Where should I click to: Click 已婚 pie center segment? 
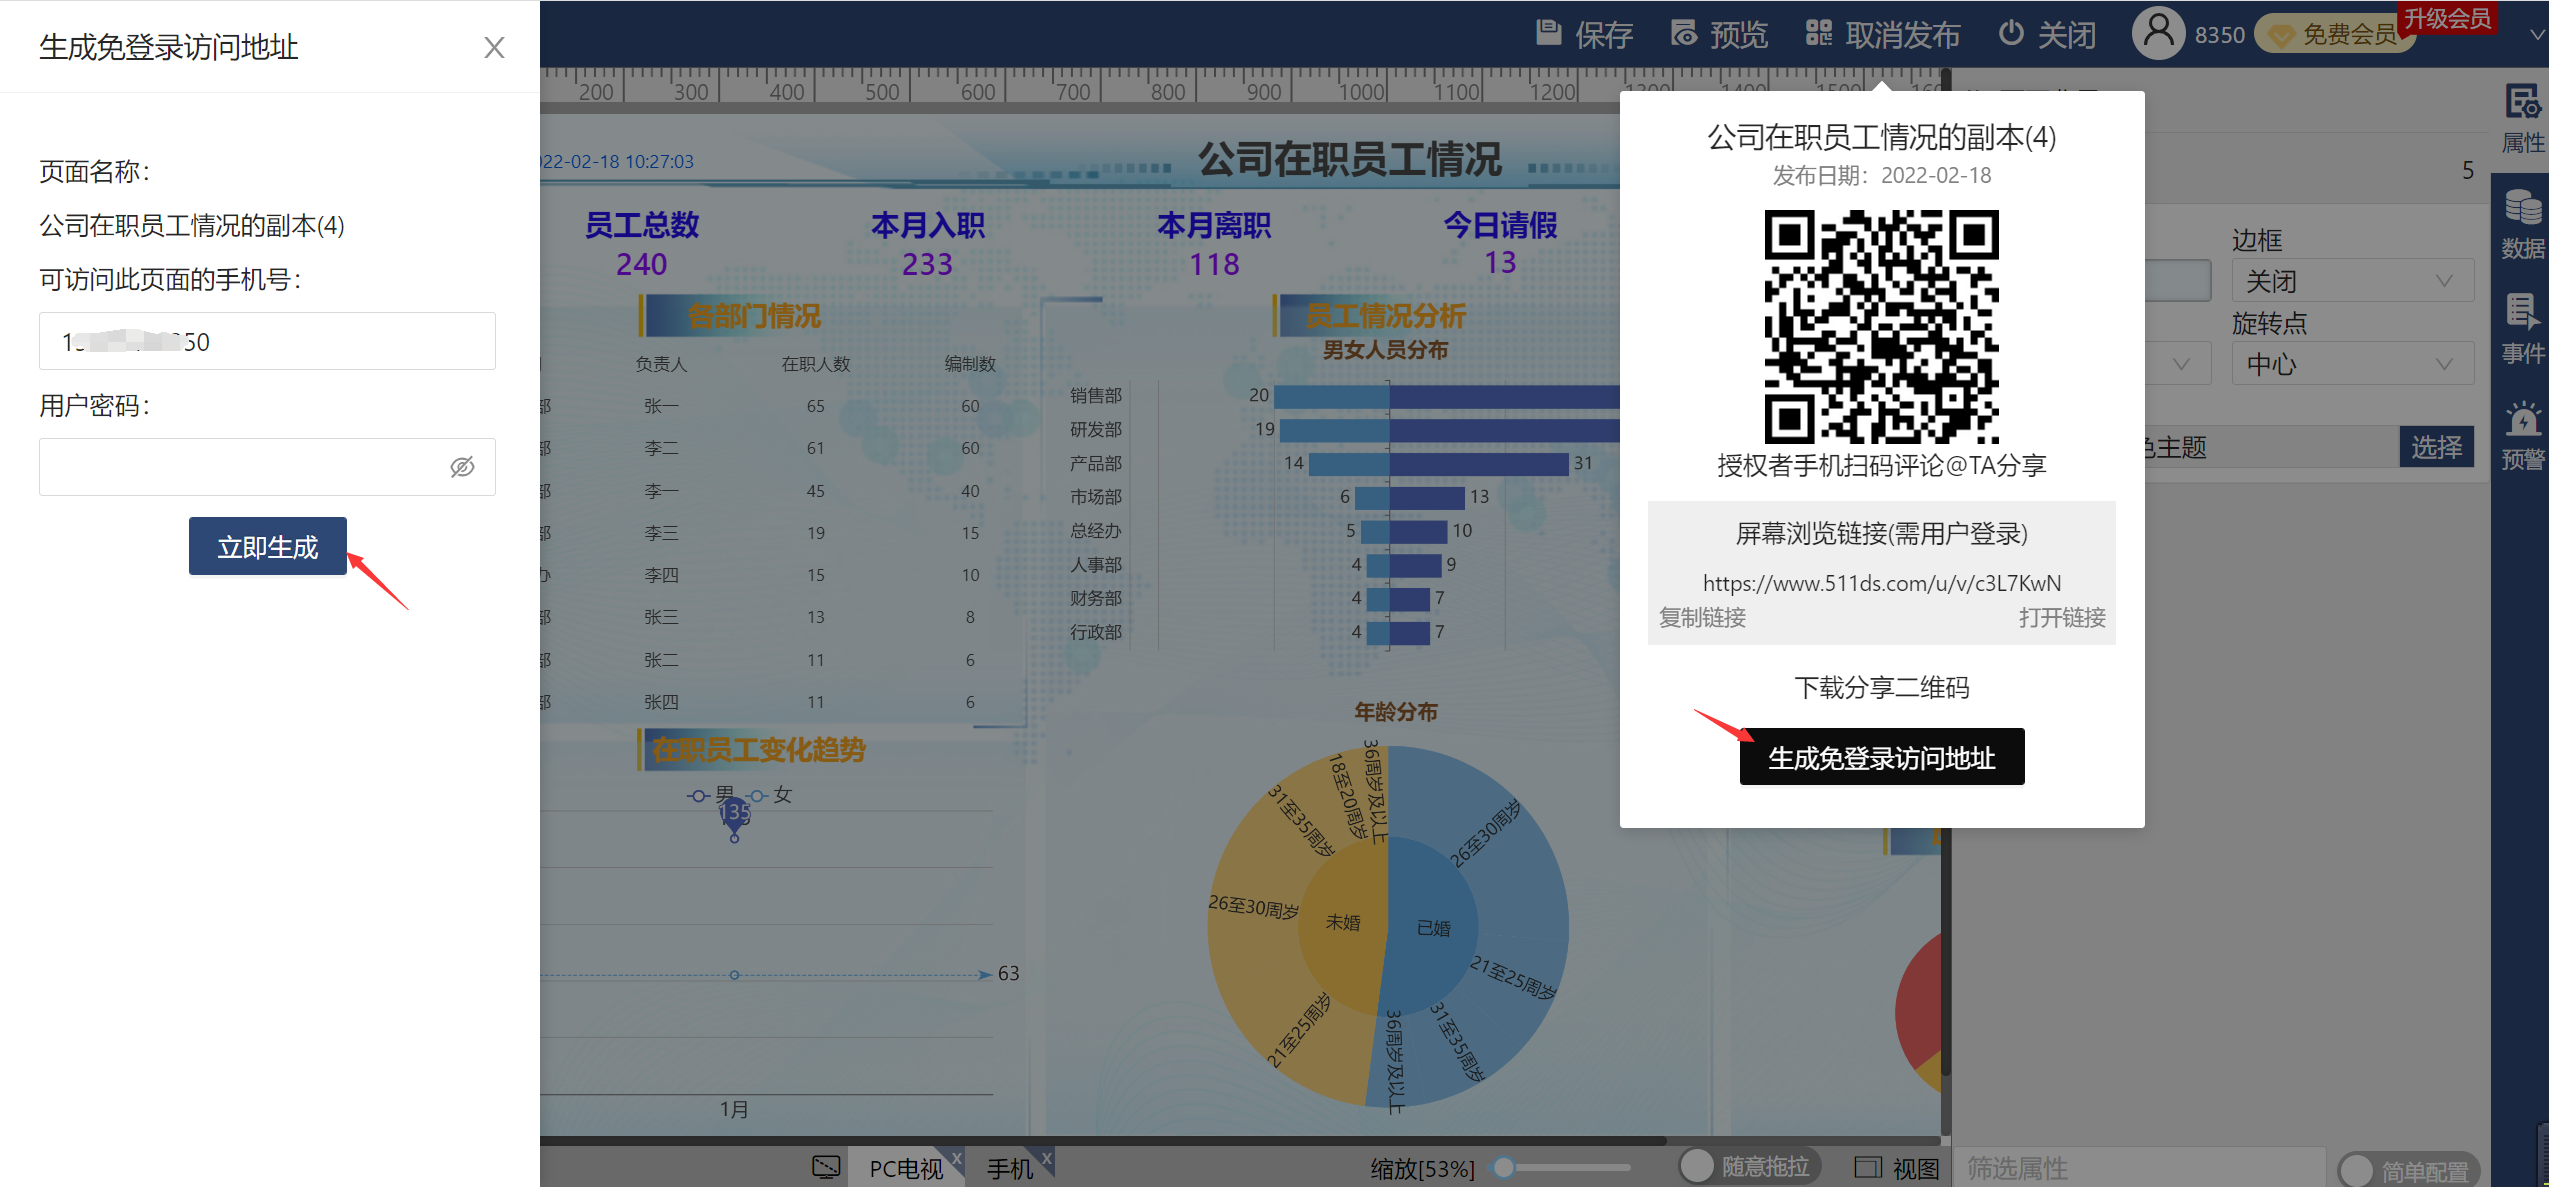point(1433,928)
